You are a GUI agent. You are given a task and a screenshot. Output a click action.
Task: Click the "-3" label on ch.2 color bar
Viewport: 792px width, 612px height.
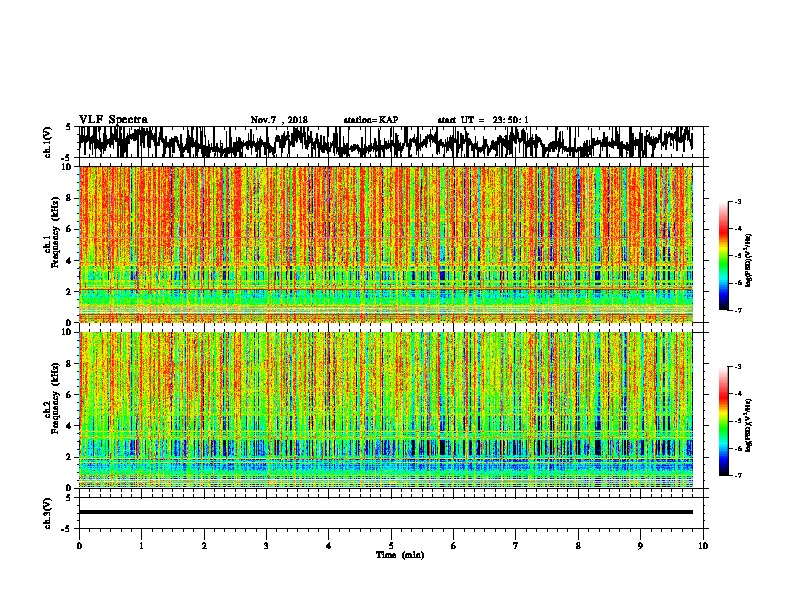(x=737, y=367)
